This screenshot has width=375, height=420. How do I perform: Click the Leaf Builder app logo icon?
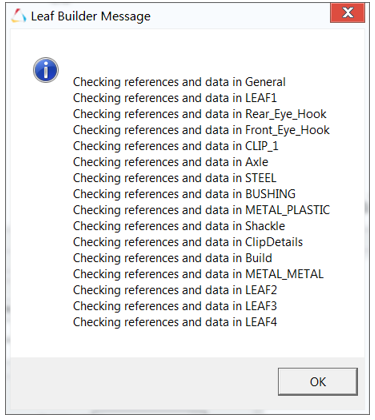point(19,16)
